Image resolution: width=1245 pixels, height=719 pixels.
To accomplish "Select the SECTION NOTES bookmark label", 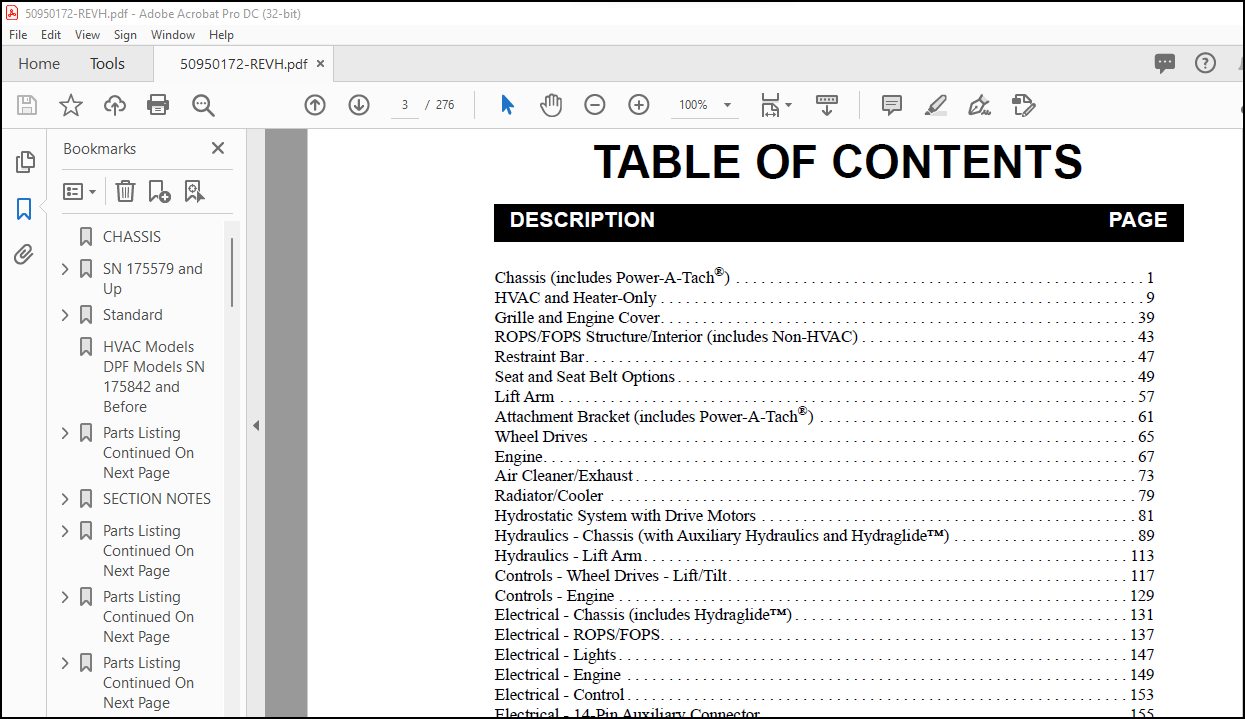I will click(157, 499).
